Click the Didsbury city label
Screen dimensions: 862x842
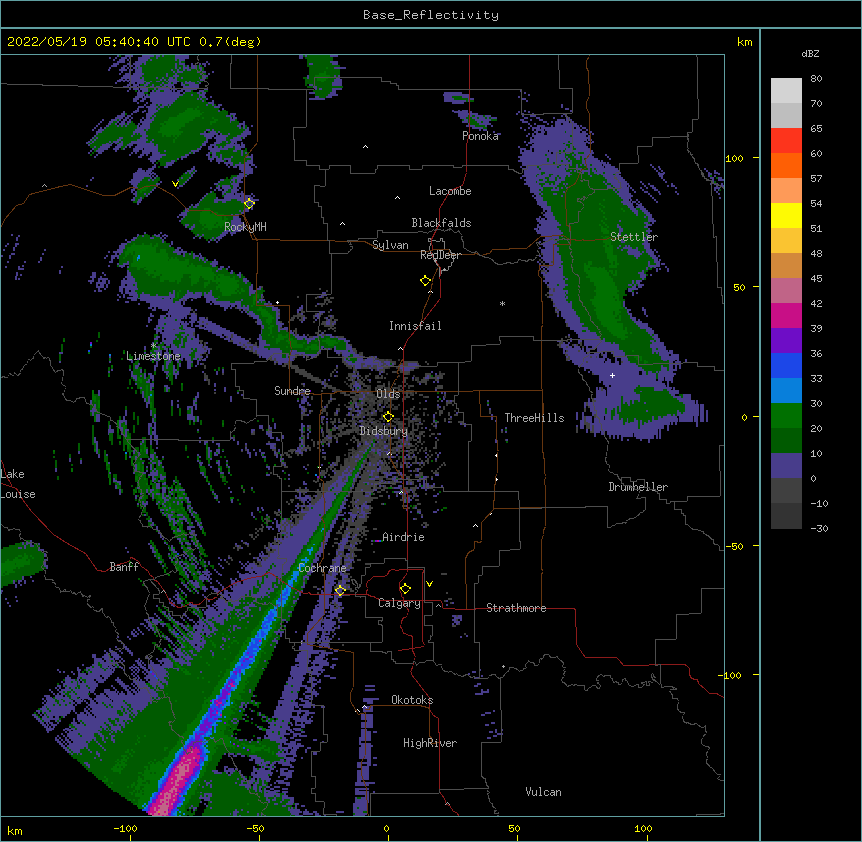tap(384, 431)
